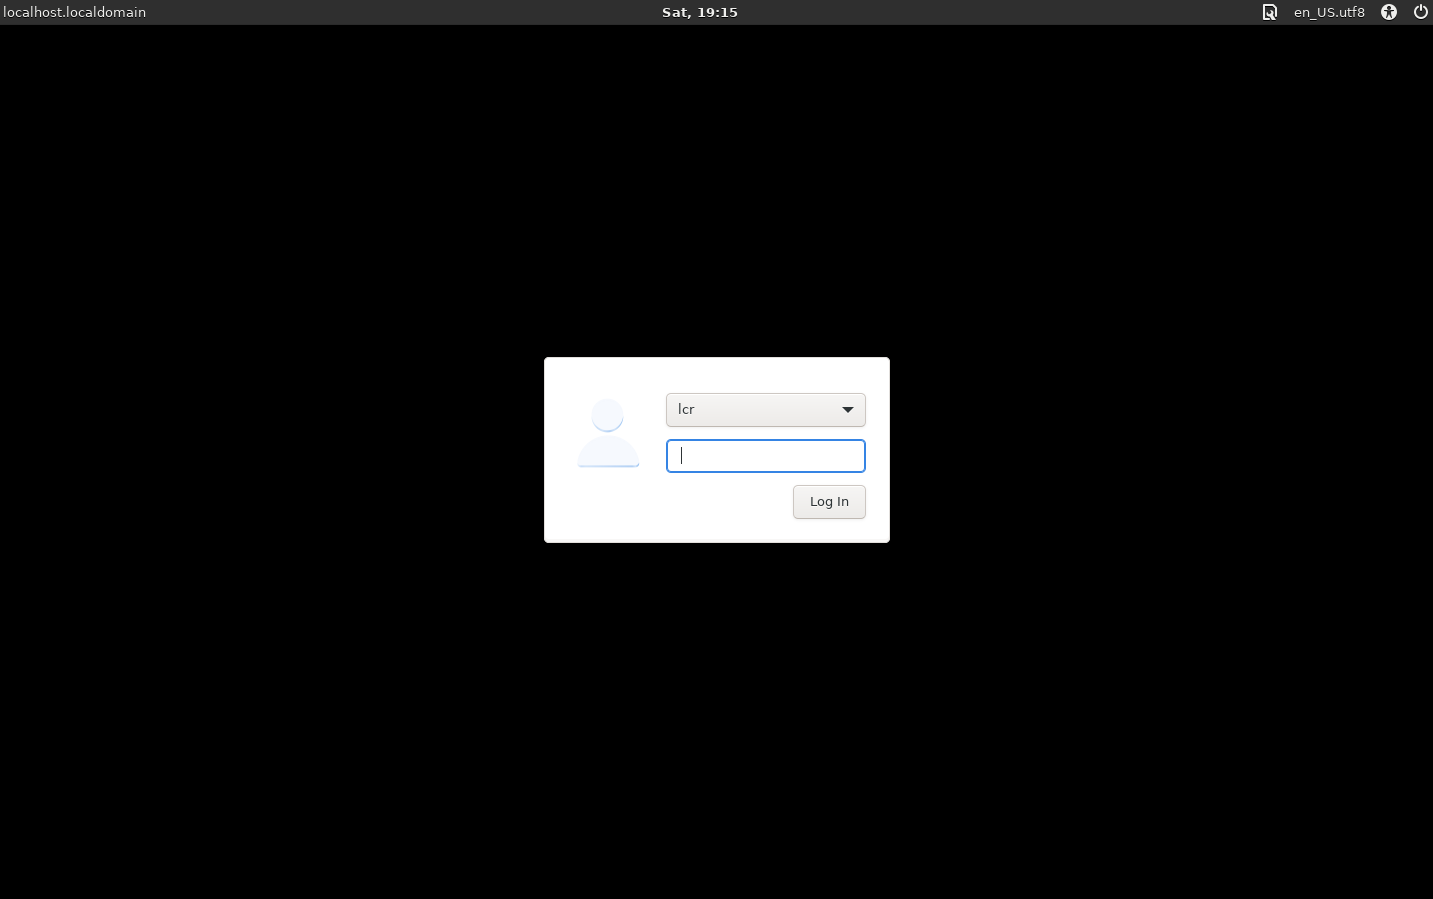Viewport: 1433px width, 899px height.
Task: Click the user avatar silhouette
Action: (608, 433)
